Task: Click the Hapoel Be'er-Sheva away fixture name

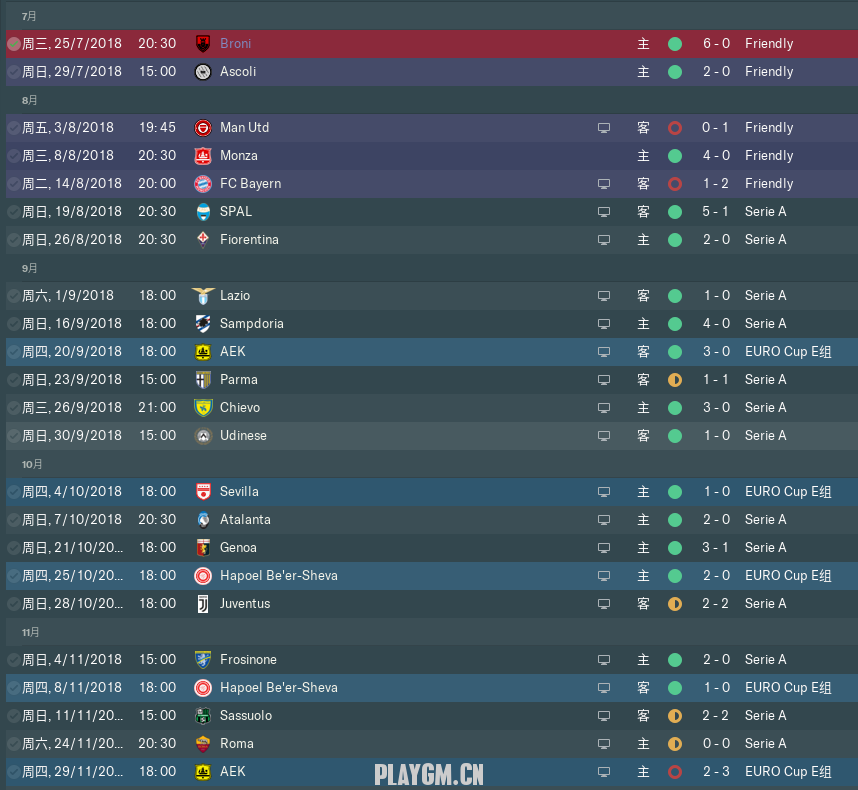Action: click(279, 688)
